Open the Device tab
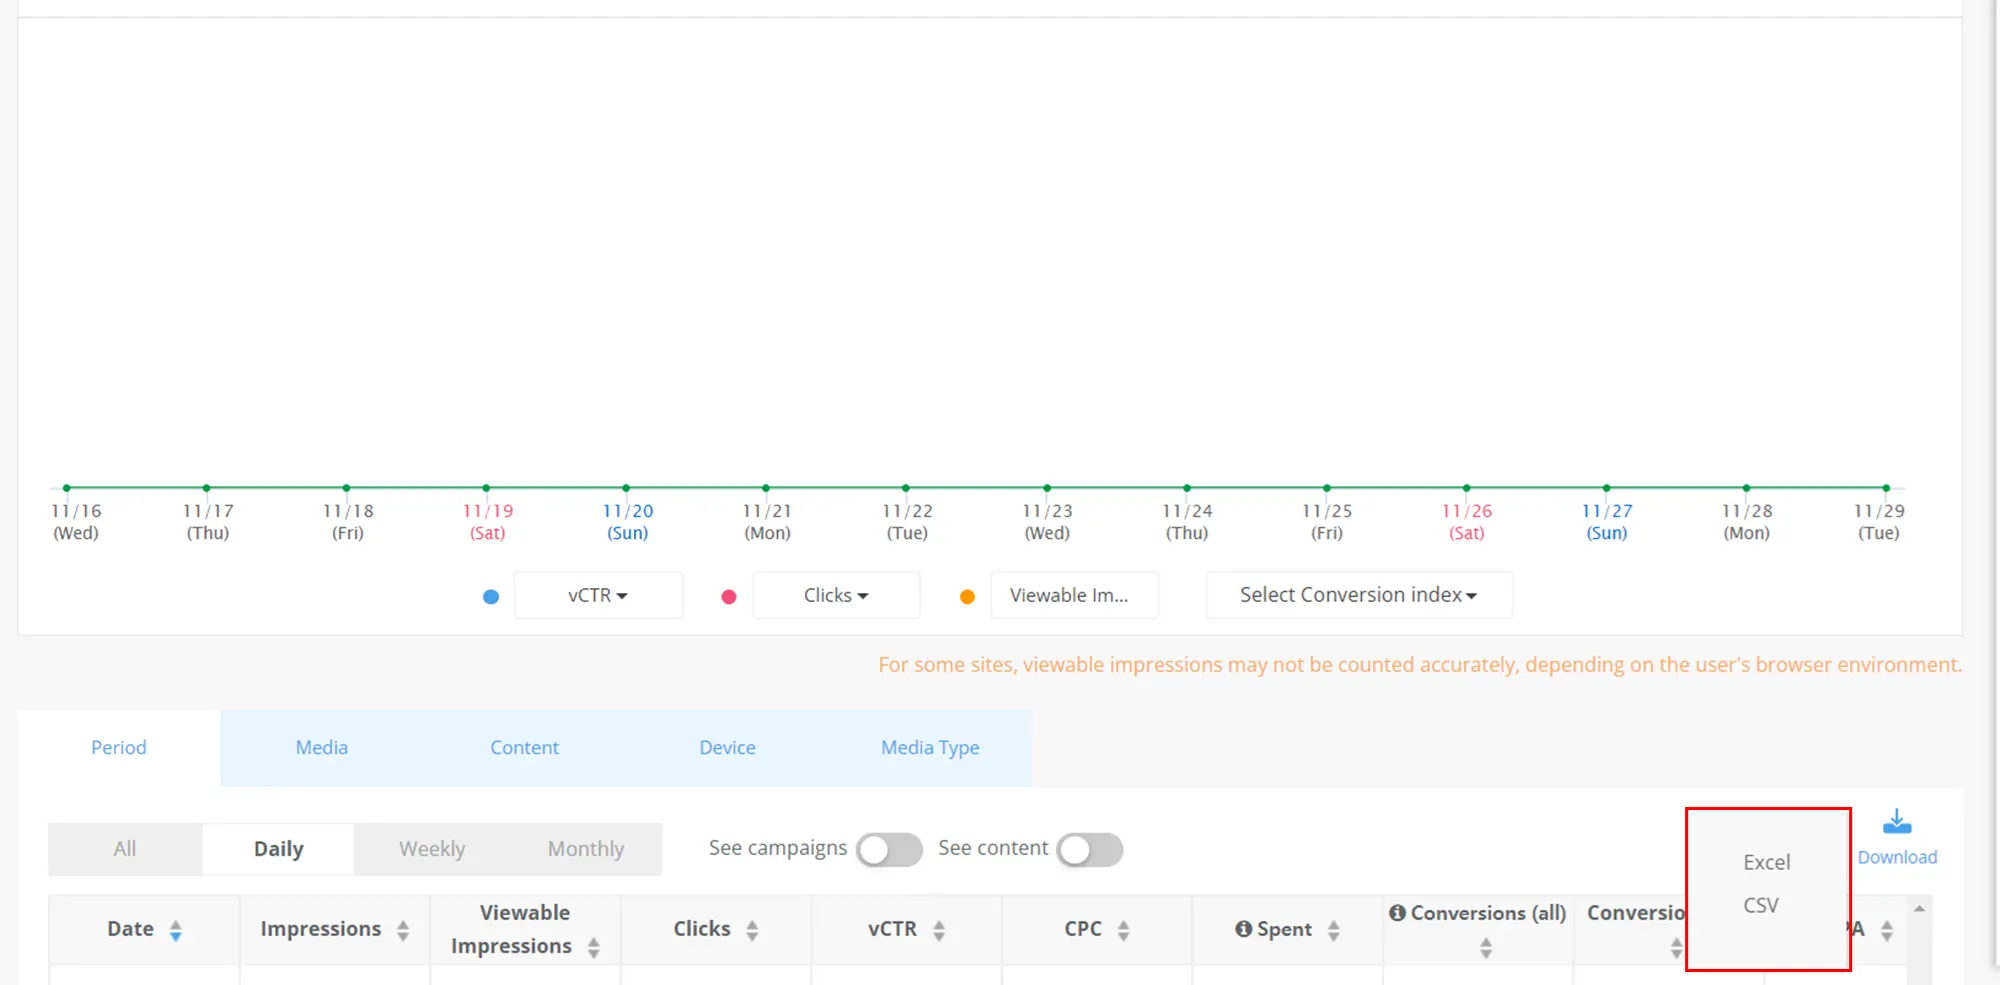The height and width of the screenshot is (985, 2000). click(x=728, y=748)
